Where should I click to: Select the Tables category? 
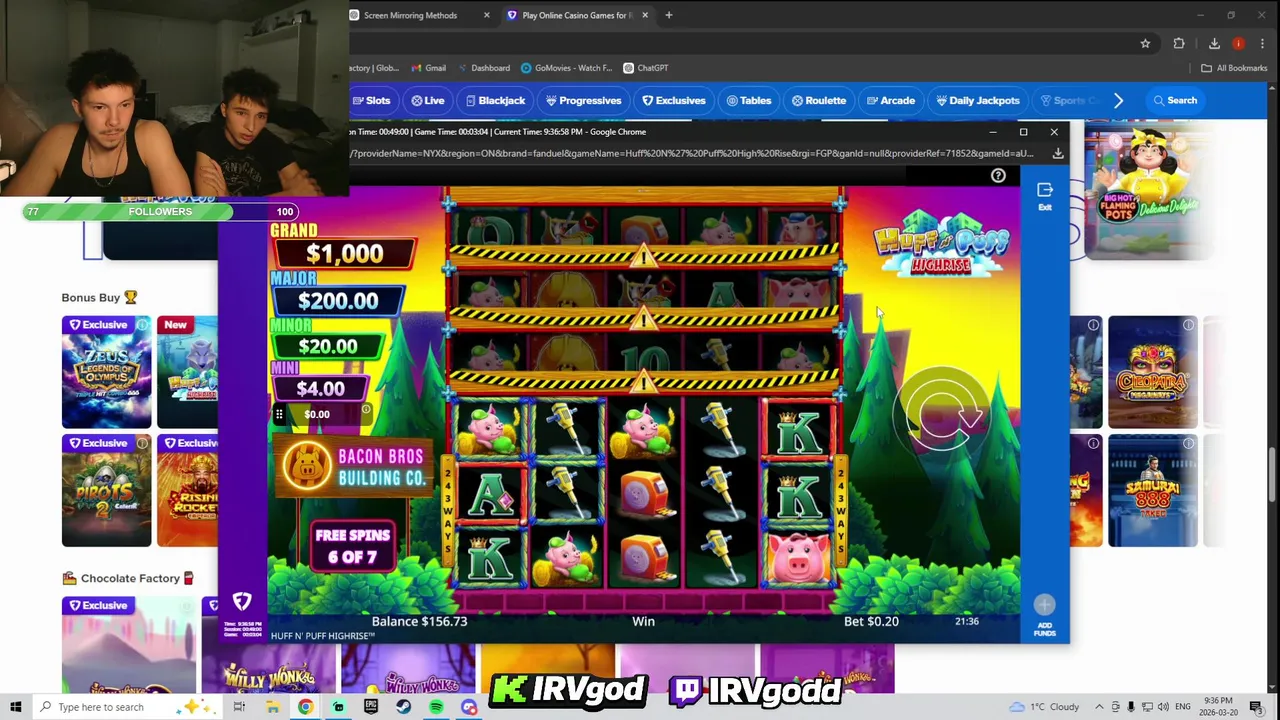(749, 100)
